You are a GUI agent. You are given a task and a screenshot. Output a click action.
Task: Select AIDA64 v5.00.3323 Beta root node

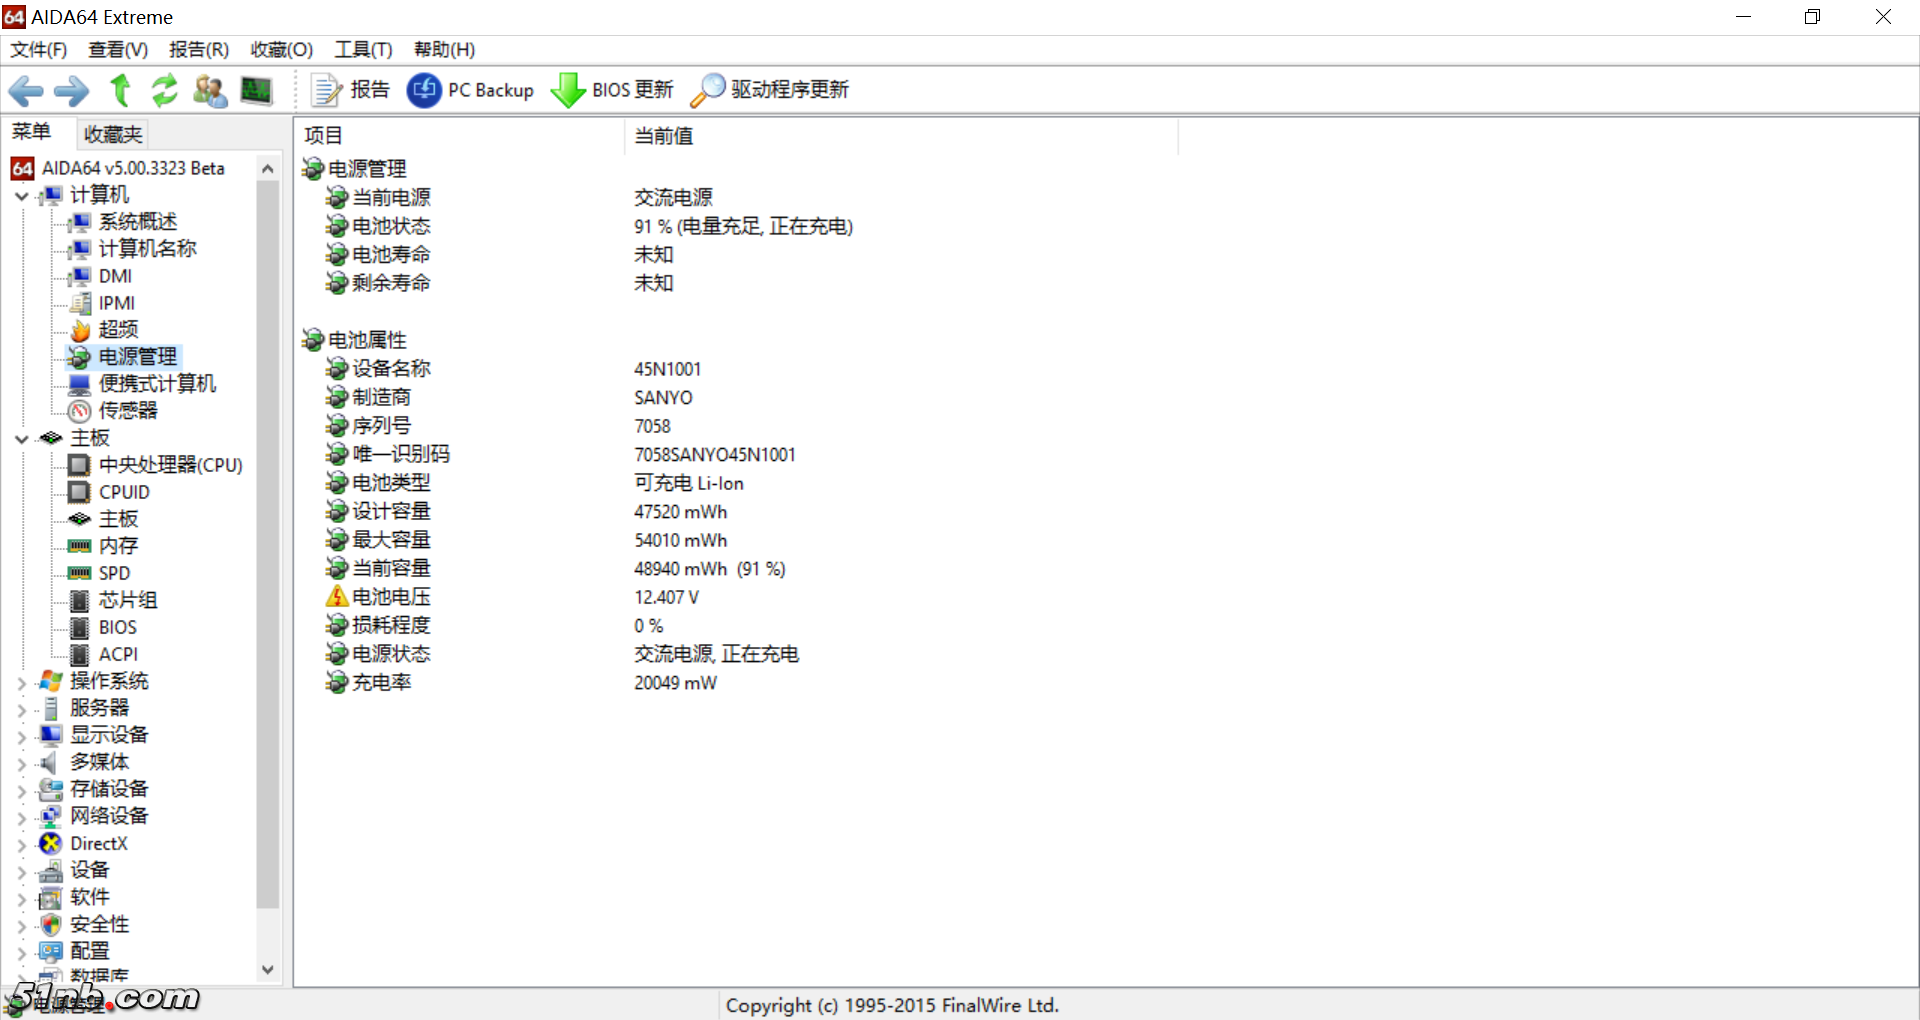(x=133, y=168)
